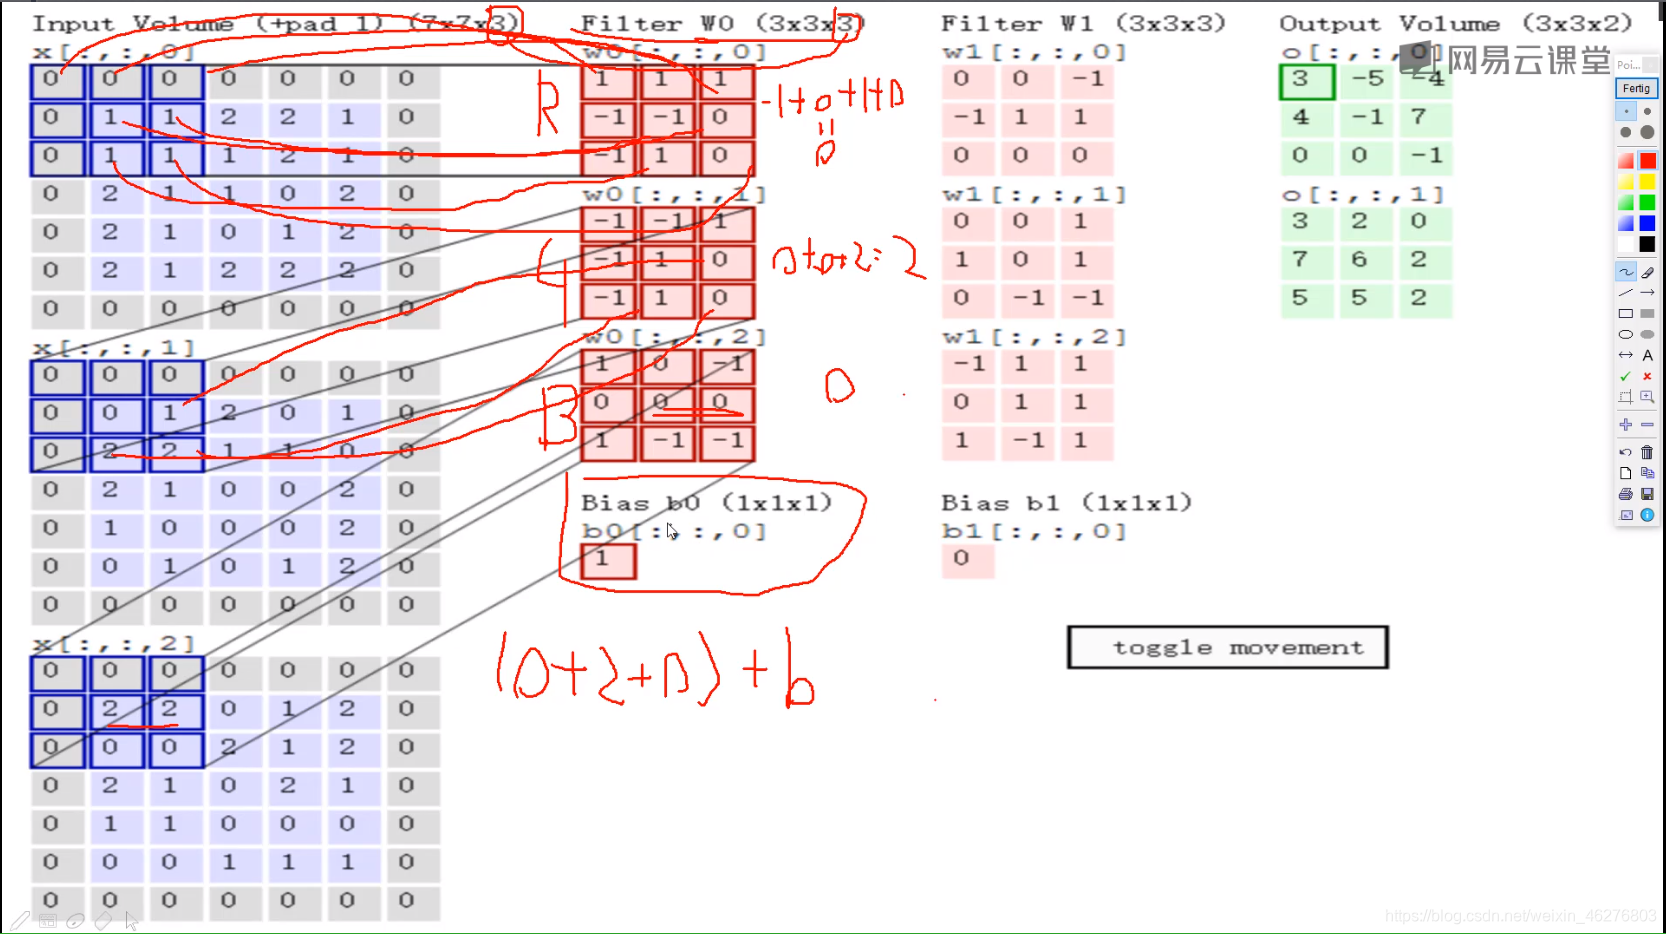The height and width of the screenshot is (934, 1666).
Task: Click the copy to clipboard icon
Action: click(1647, 473)
